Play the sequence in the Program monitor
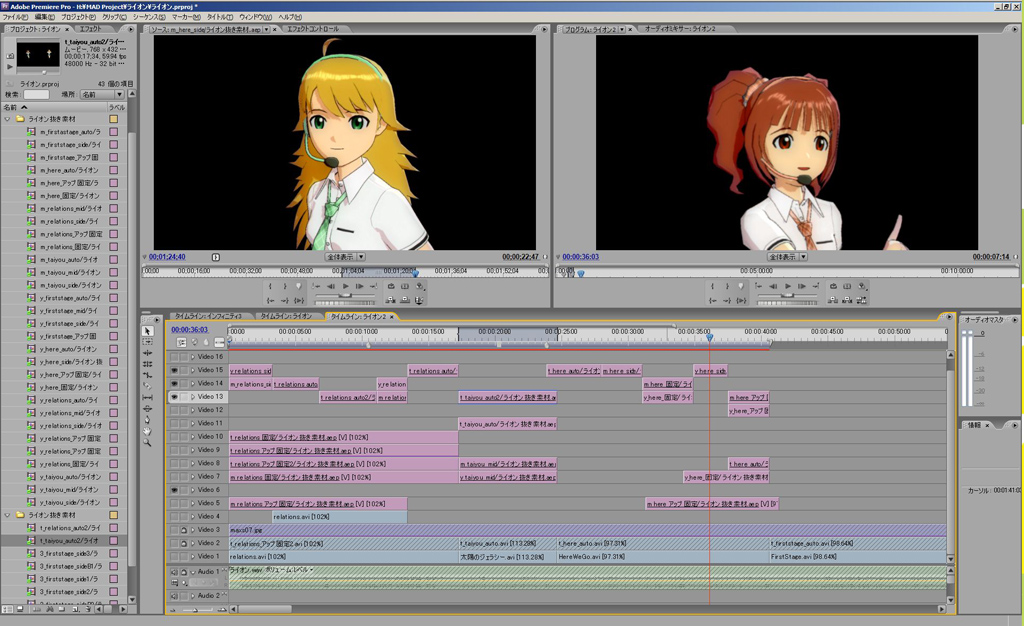Viewport: 1024px width, 626px height. pos(788,287)
